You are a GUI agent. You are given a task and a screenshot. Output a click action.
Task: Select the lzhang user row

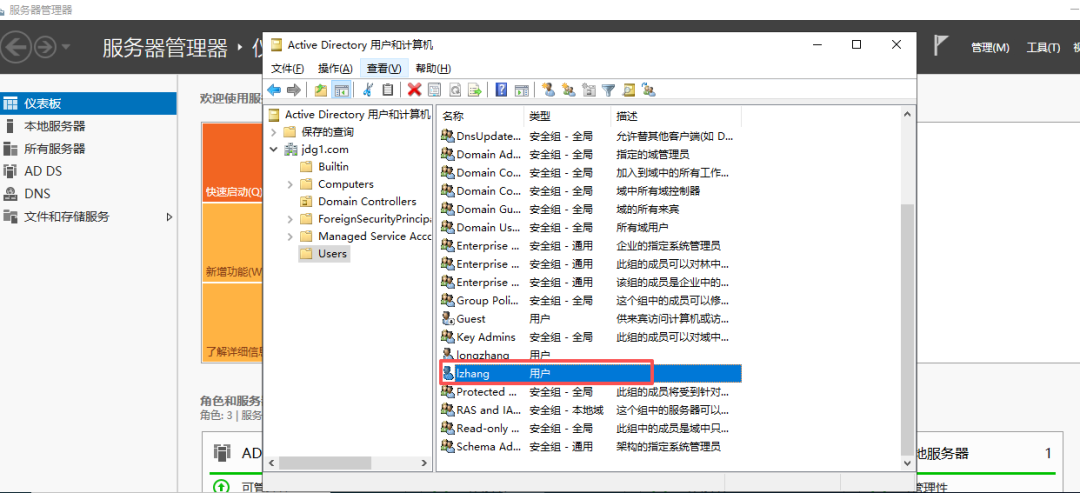[x=590, y=373]
